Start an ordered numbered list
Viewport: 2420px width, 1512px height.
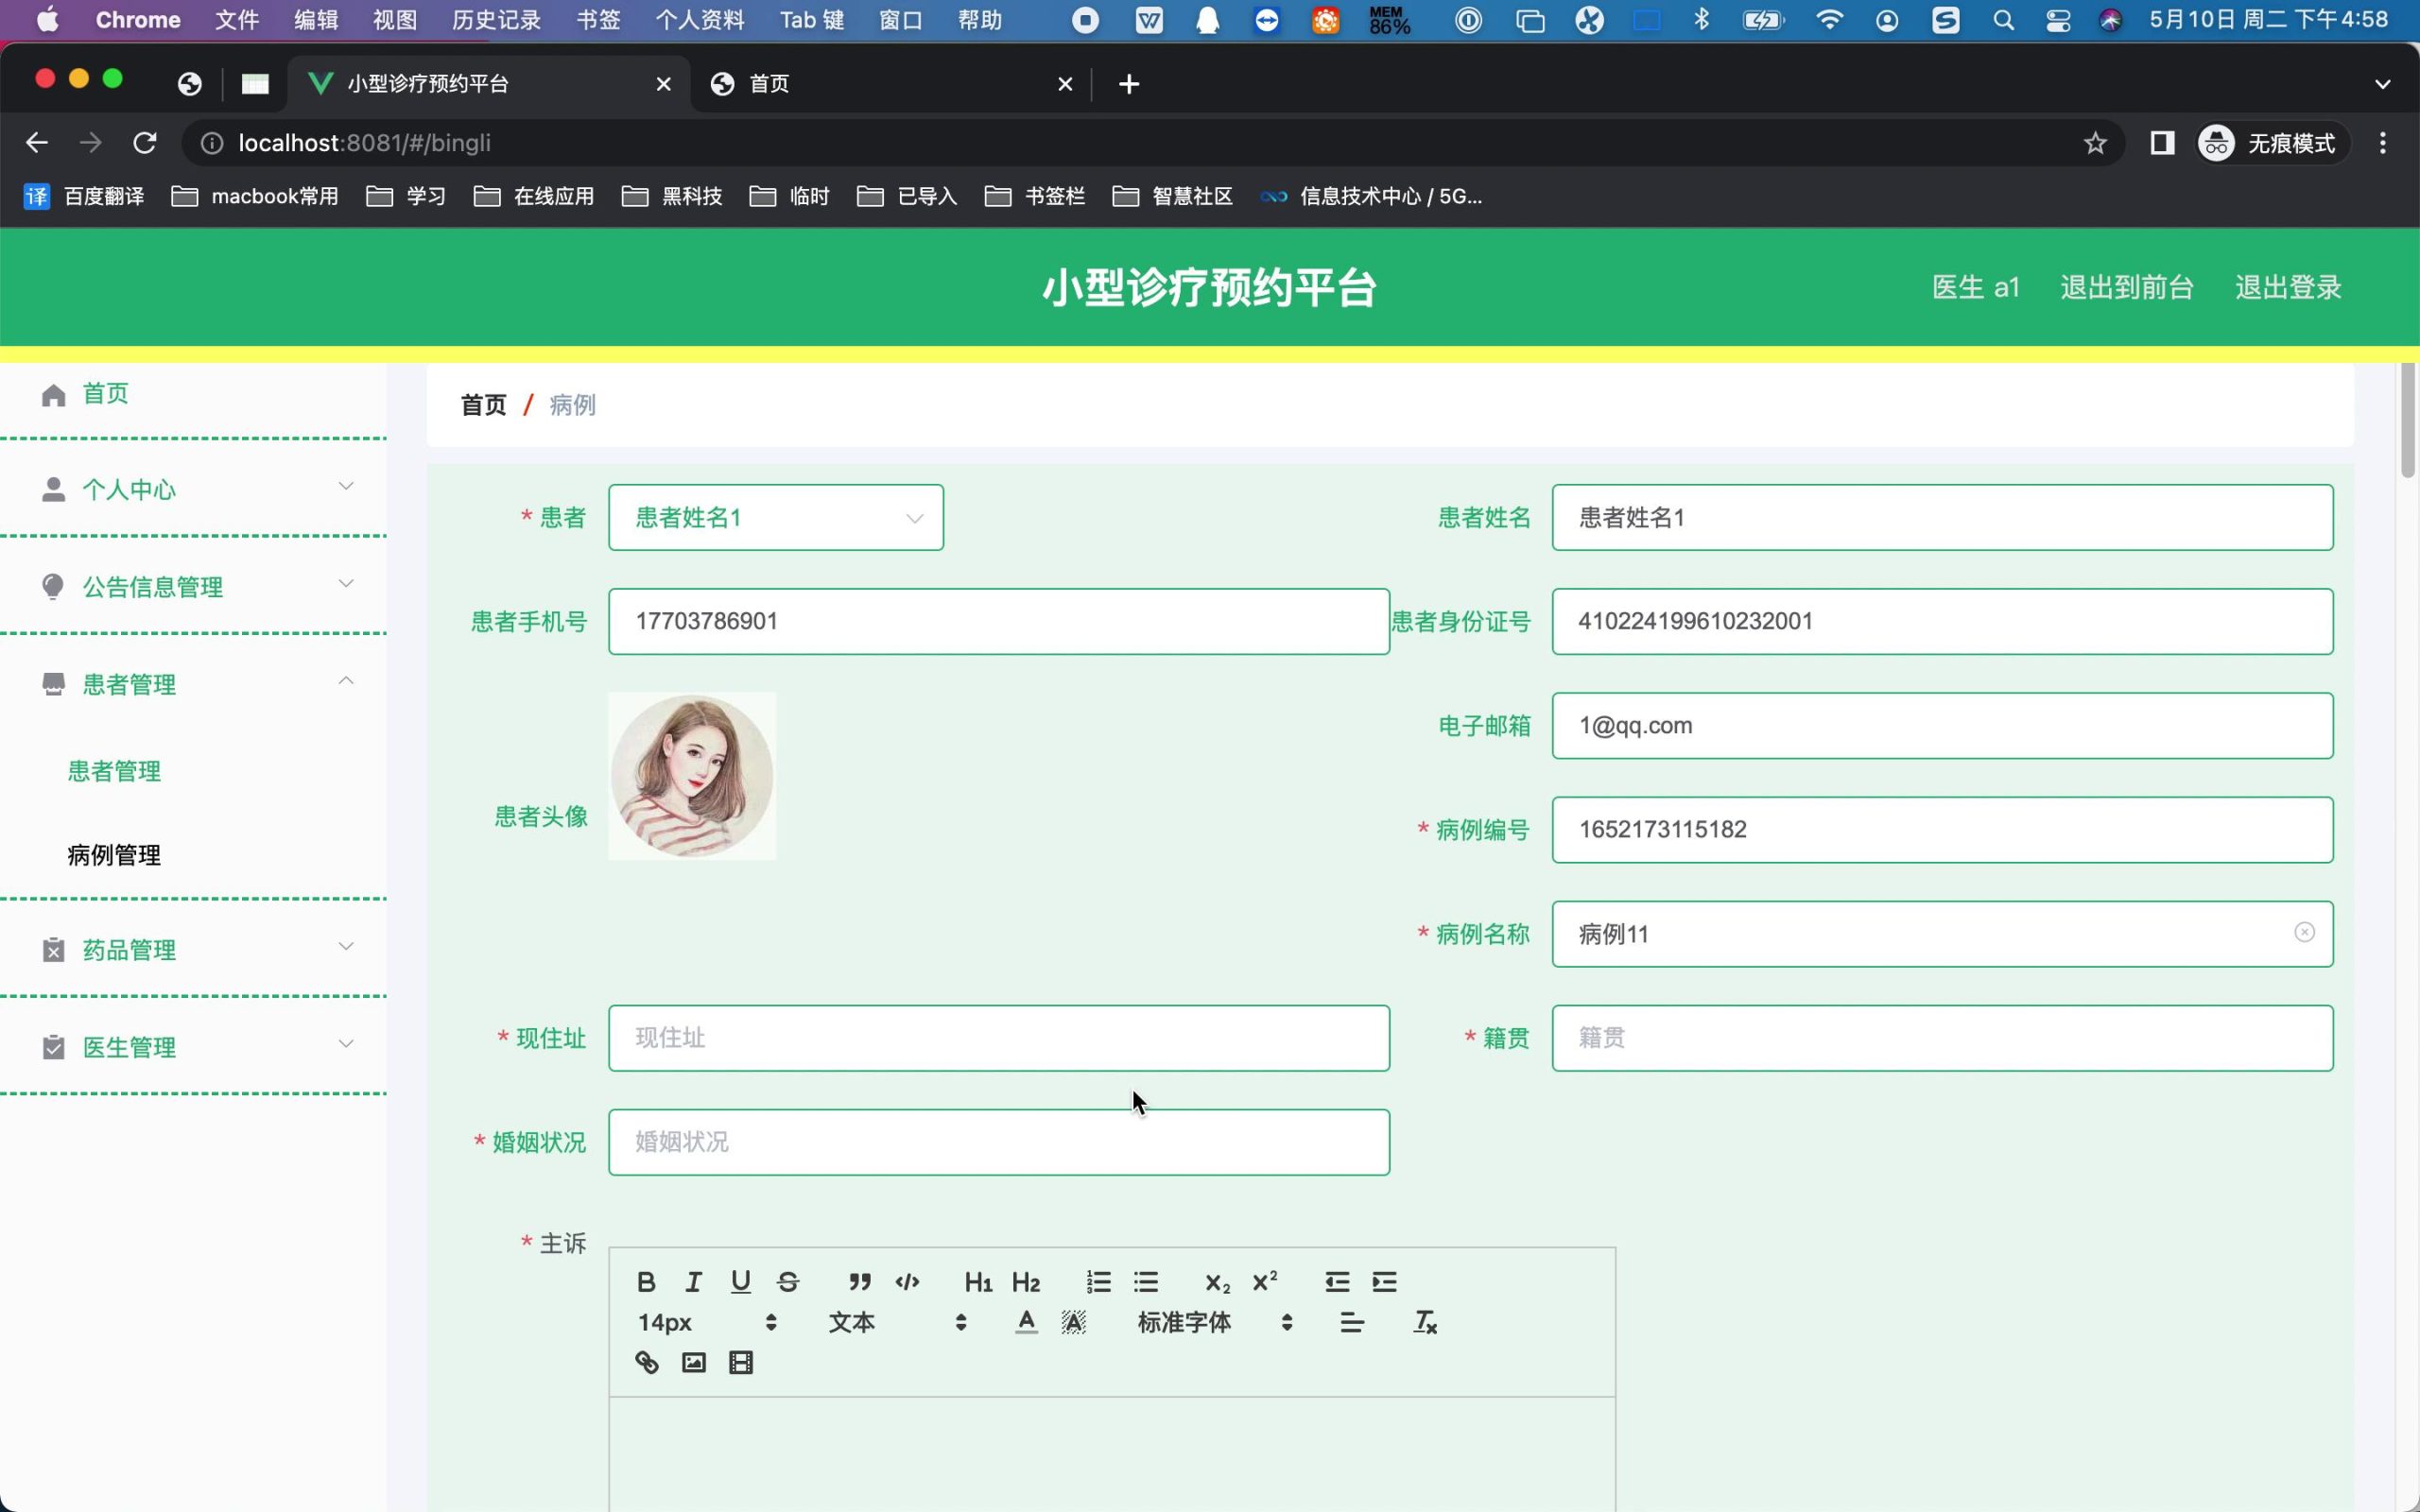[x=1098, y=1282]
